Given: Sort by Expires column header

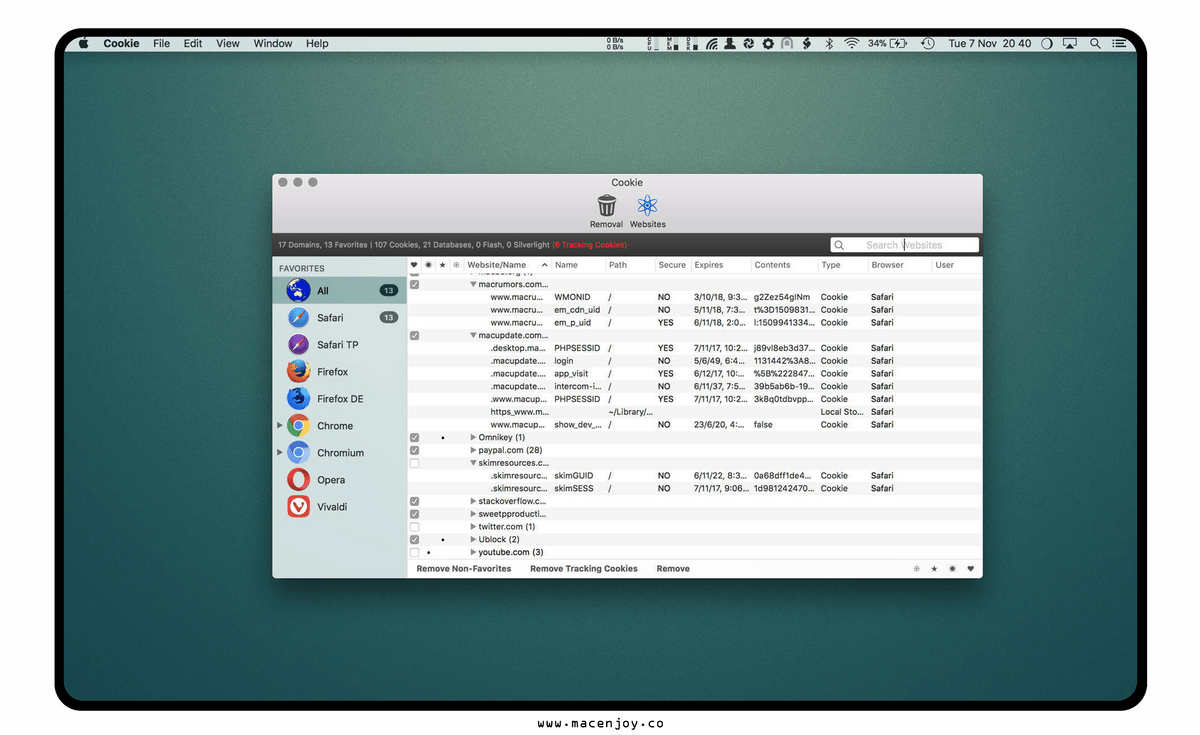Looking at the screenshot, I should tap(721, 265).
